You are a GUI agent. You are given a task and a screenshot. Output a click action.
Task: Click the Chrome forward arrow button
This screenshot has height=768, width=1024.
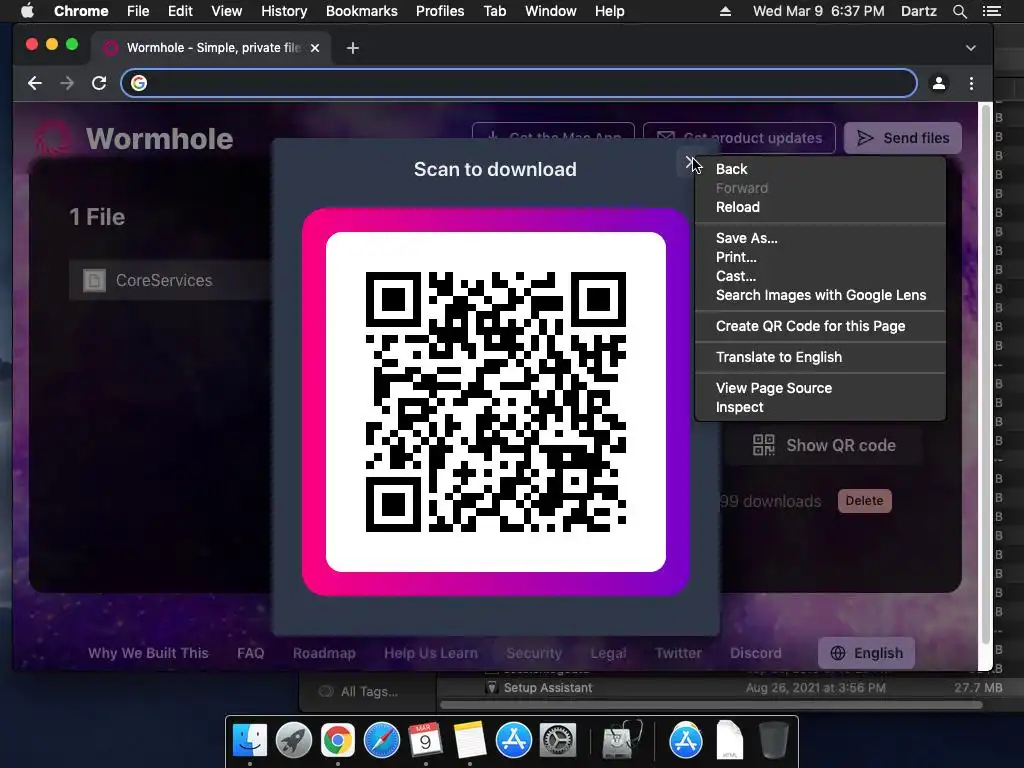point(67,83)
